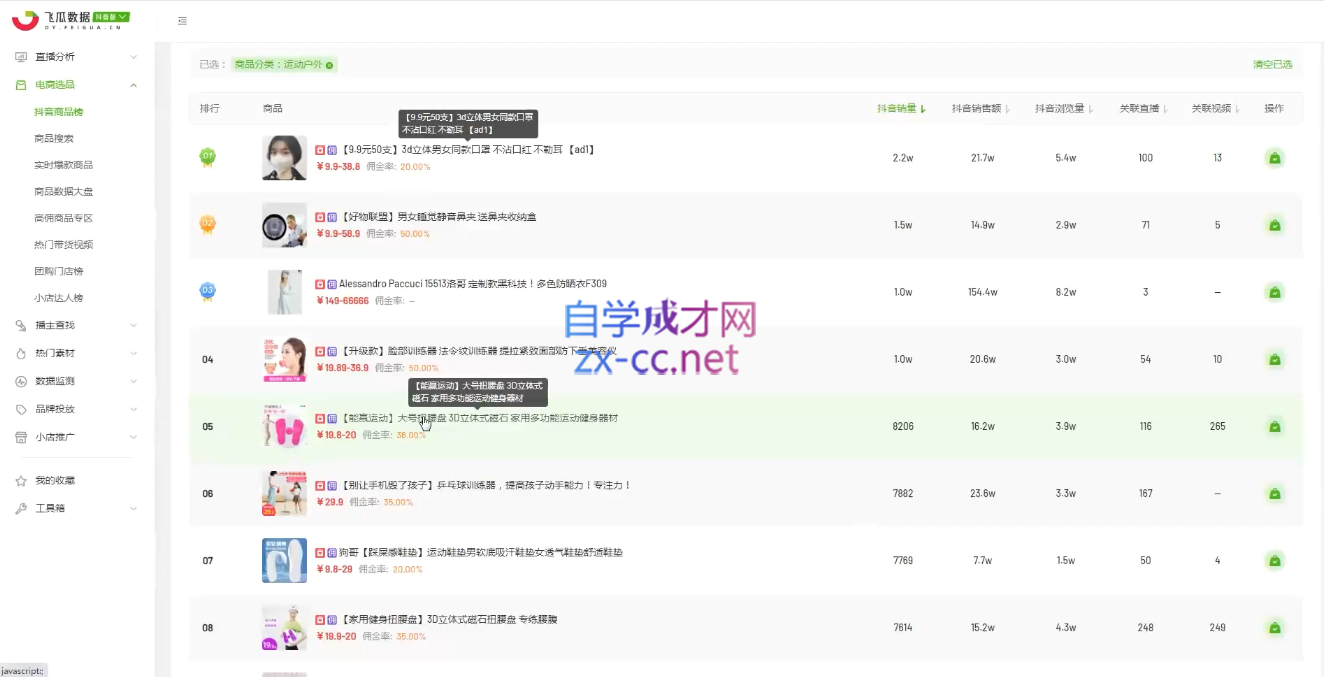Click the face mask product thumbnail
This screenshot has width=1324, height=677.
click(284, 158)
